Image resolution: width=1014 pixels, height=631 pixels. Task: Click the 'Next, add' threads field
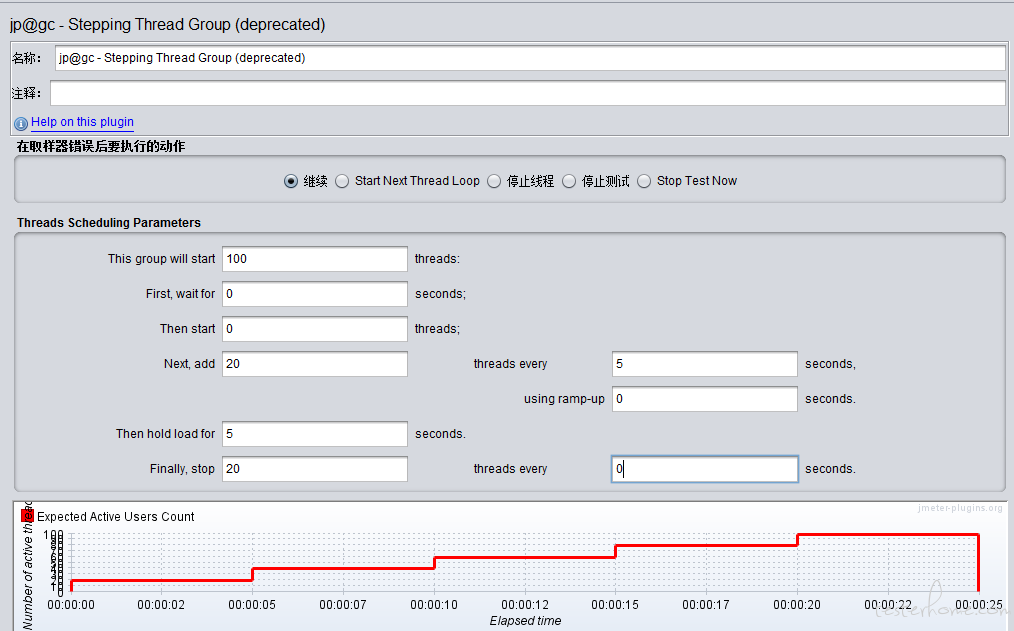pyautogui.click(x=314, y=364)
